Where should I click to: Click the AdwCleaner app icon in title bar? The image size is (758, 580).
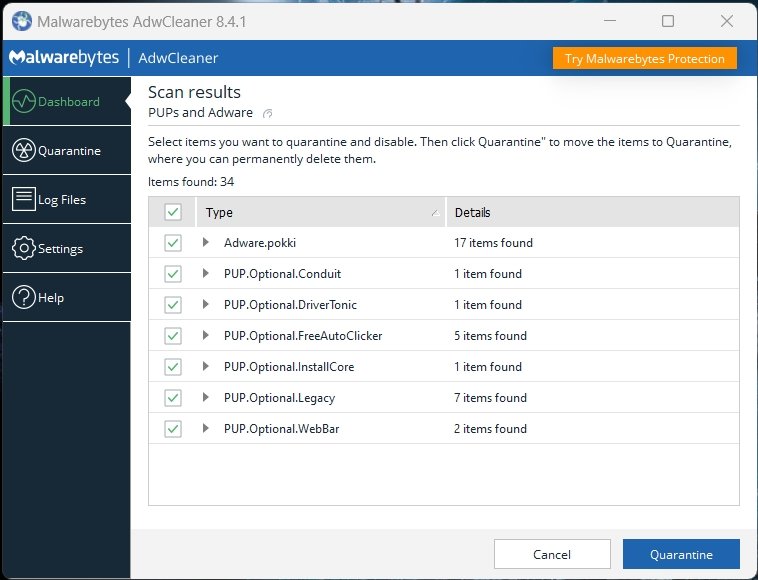pos(22,21)
